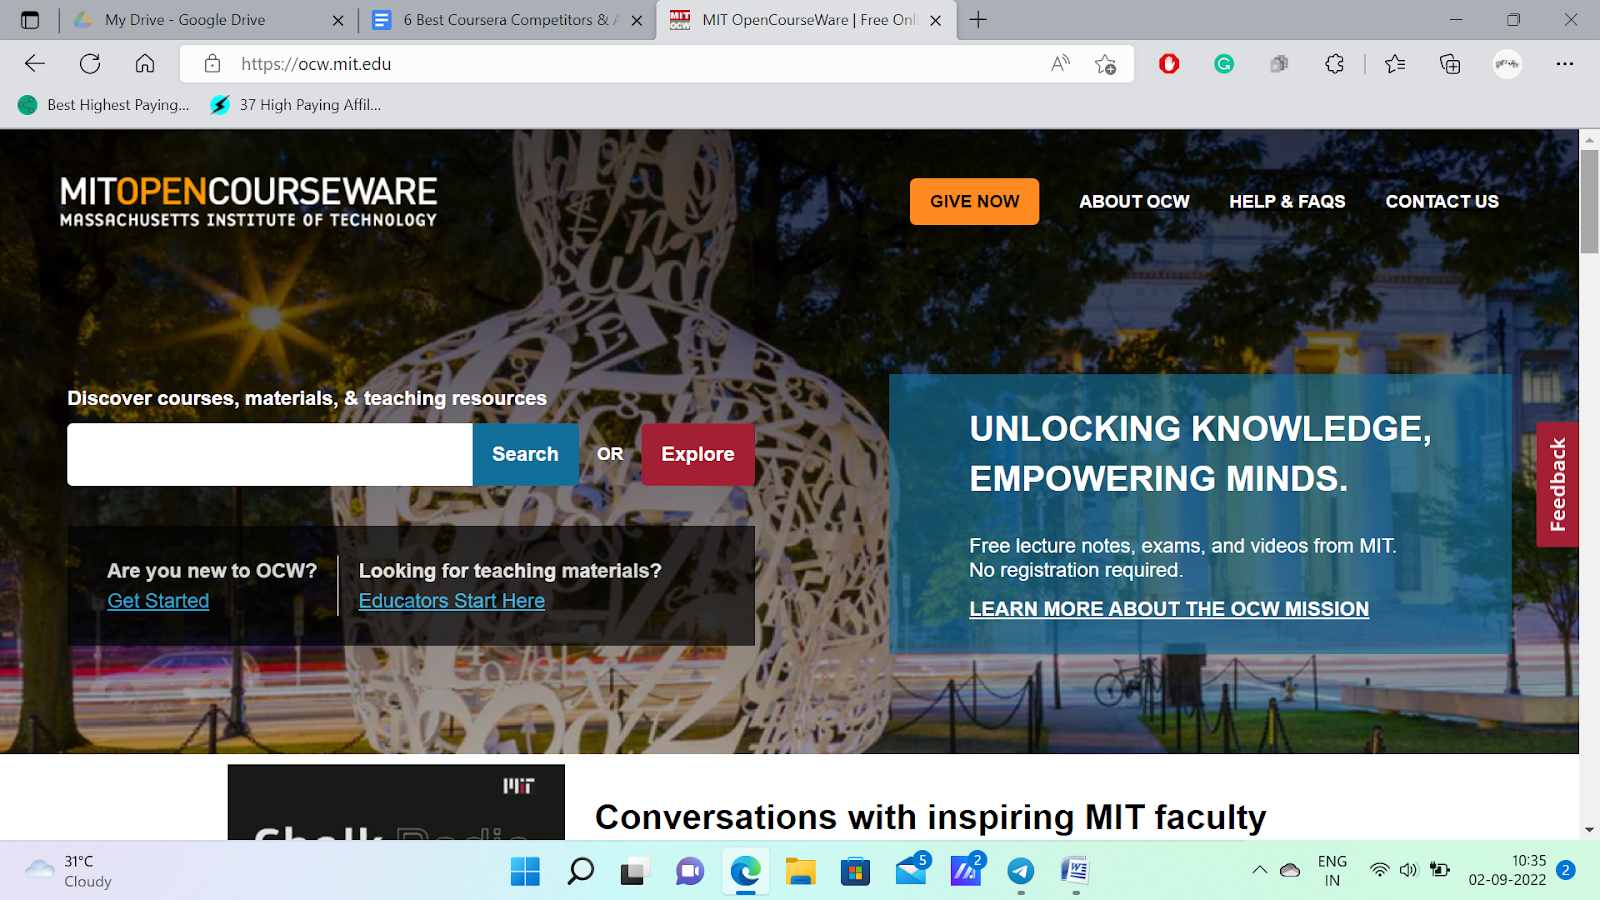The height and width of the screenshot is (900, 1600).
Task: Open Windows taskbar search
Action: pyautogui.click(x=580, y=871)
